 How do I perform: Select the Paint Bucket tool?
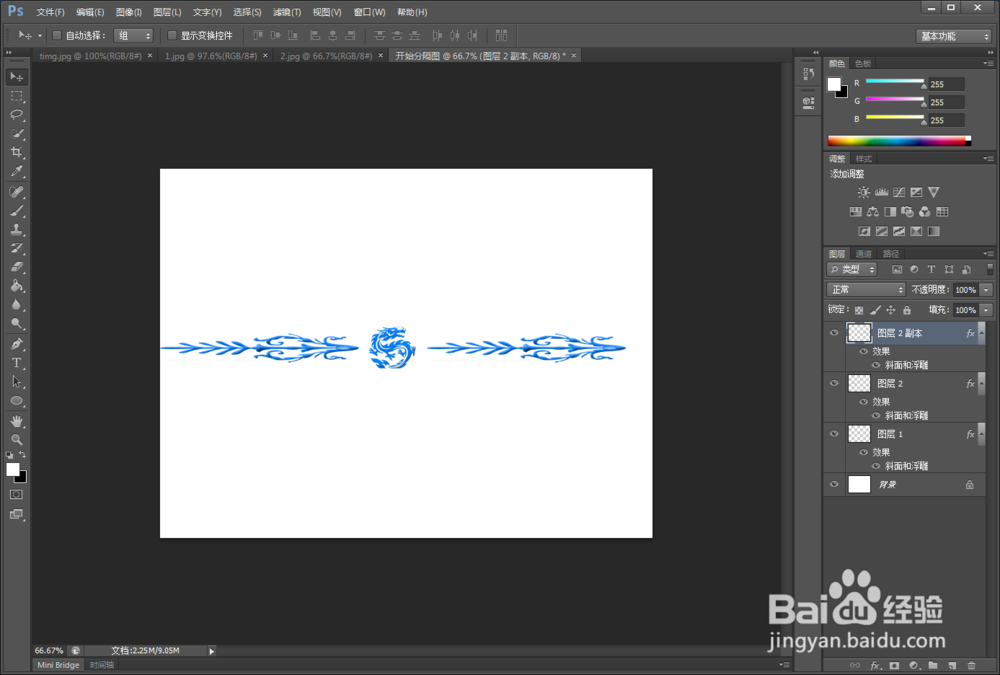tap(17, 286)
